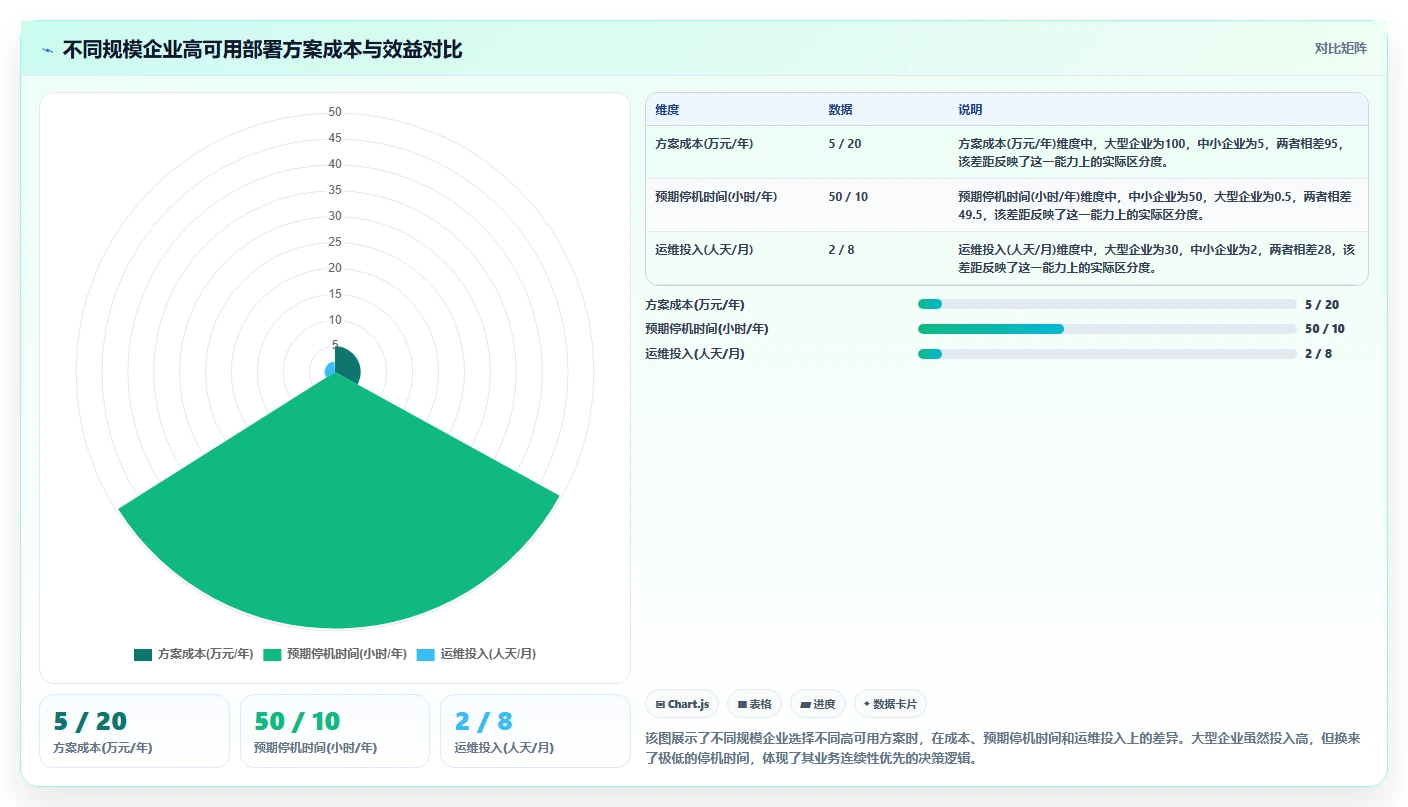Click the dashboard title 不同规模企业高可用部署方案成本与效益对比
Screen dimensions: 1408x807
click(262, 50)
